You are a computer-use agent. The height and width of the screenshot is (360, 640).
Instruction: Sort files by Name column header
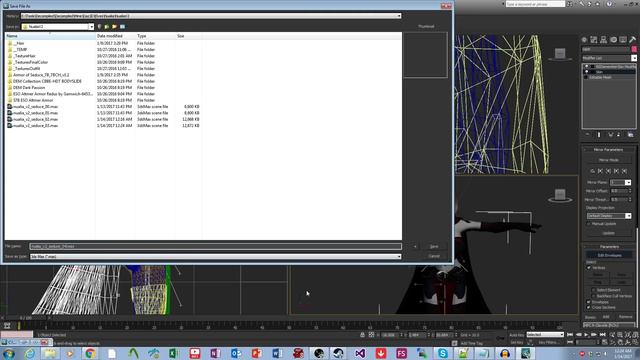click(x=50, y=36)
